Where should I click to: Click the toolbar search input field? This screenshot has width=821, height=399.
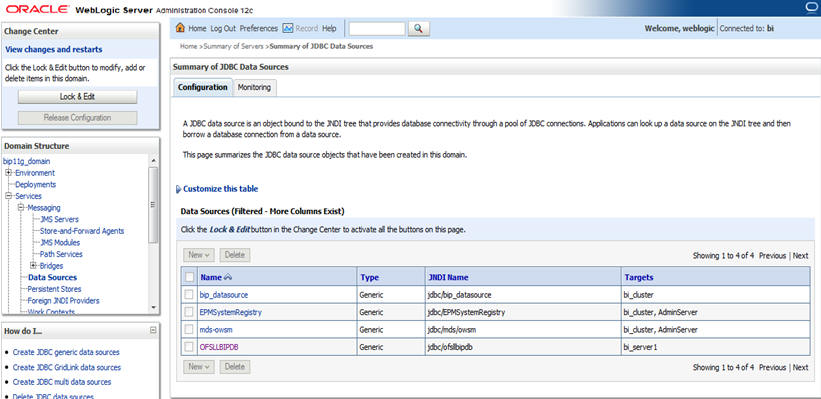(x=377, y=29)
